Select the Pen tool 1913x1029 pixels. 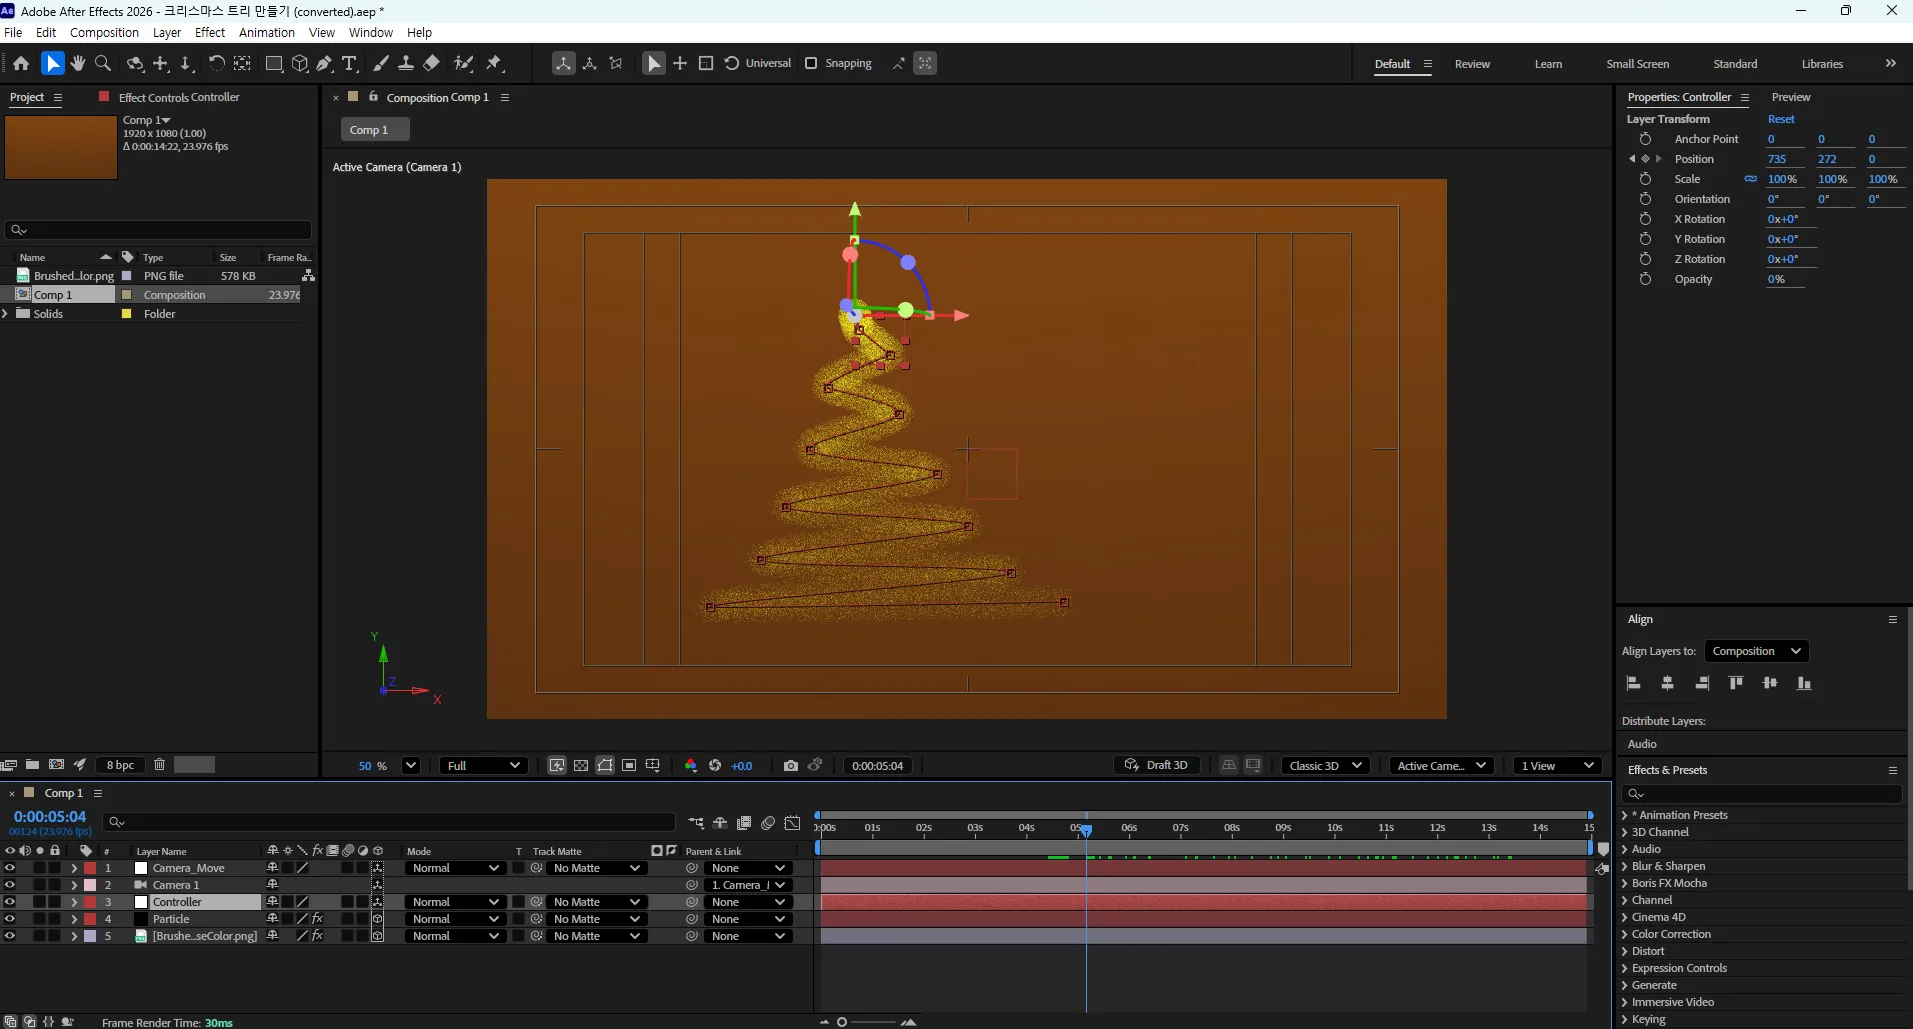(324, 63)
